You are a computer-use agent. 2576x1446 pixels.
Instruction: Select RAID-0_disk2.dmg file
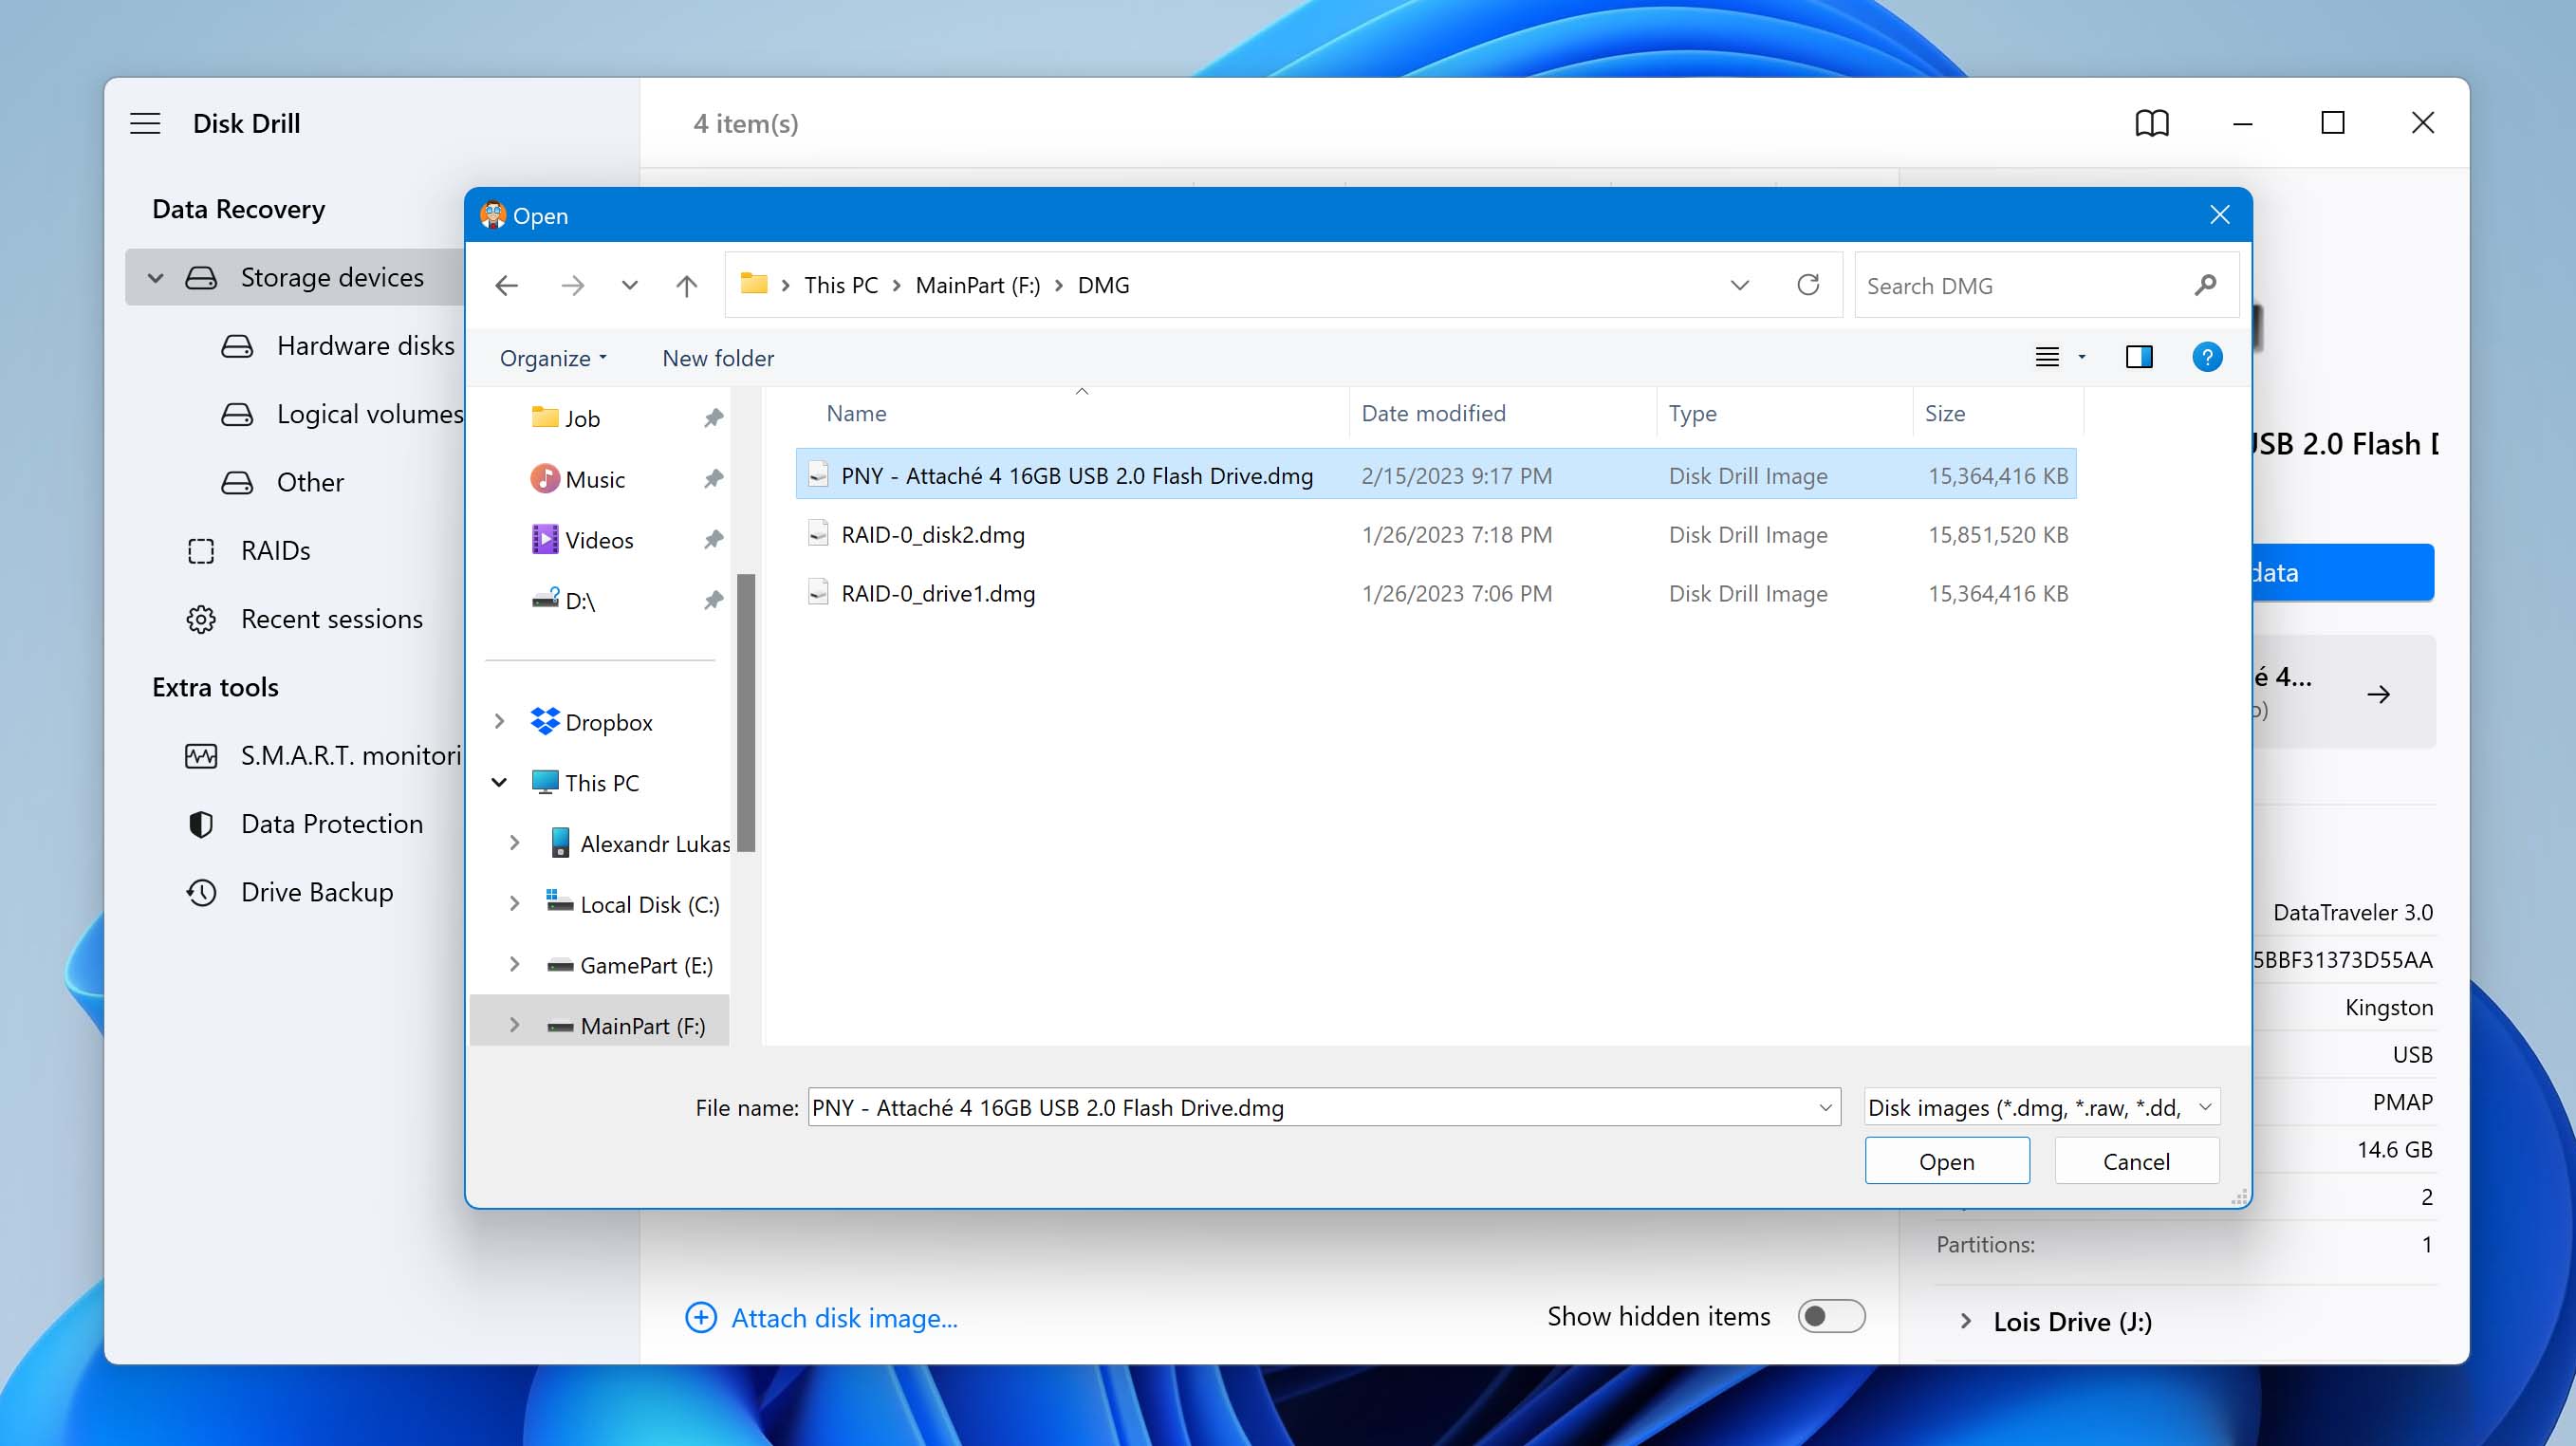pyautogui.click(x=1436, y=535)
